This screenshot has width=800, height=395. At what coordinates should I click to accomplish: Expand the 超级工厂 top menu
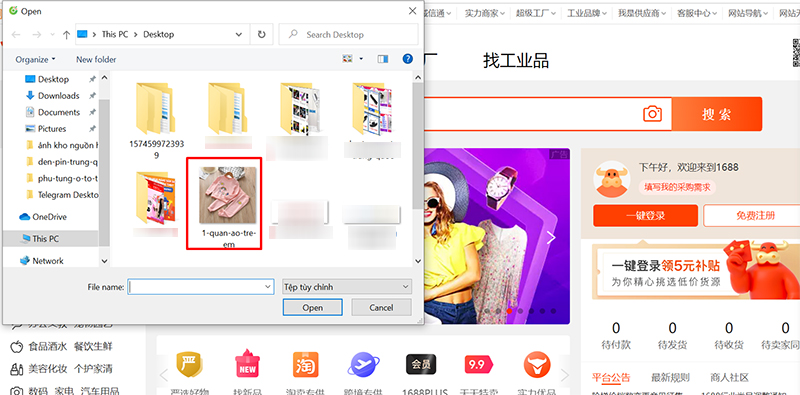[536, 13]
